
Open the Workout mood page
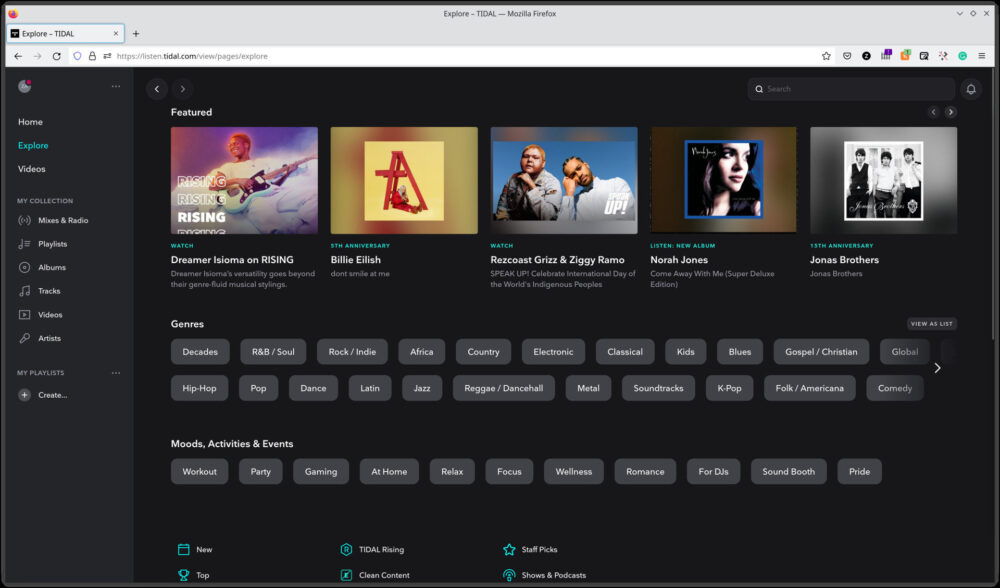pos(199,471)
